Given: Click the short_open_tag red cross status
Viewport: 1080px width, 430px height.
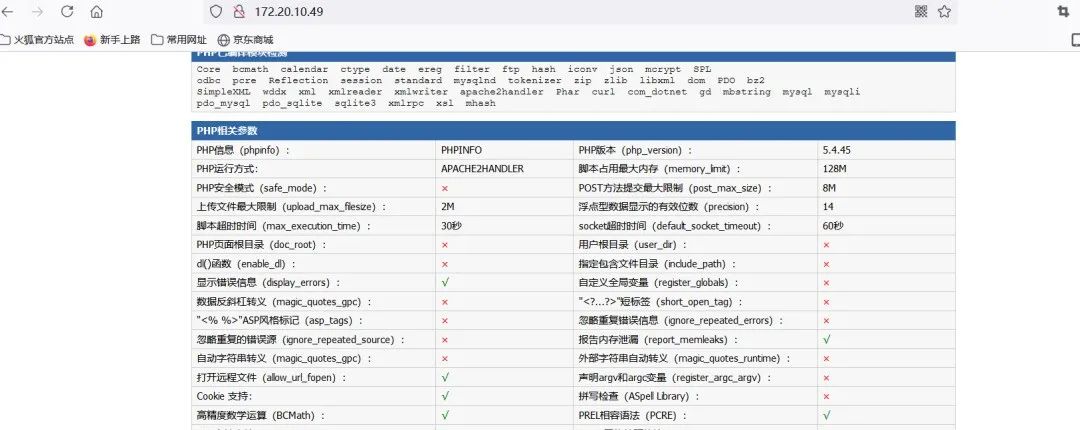Looking at the screenshot, I should tap(826, 302).
